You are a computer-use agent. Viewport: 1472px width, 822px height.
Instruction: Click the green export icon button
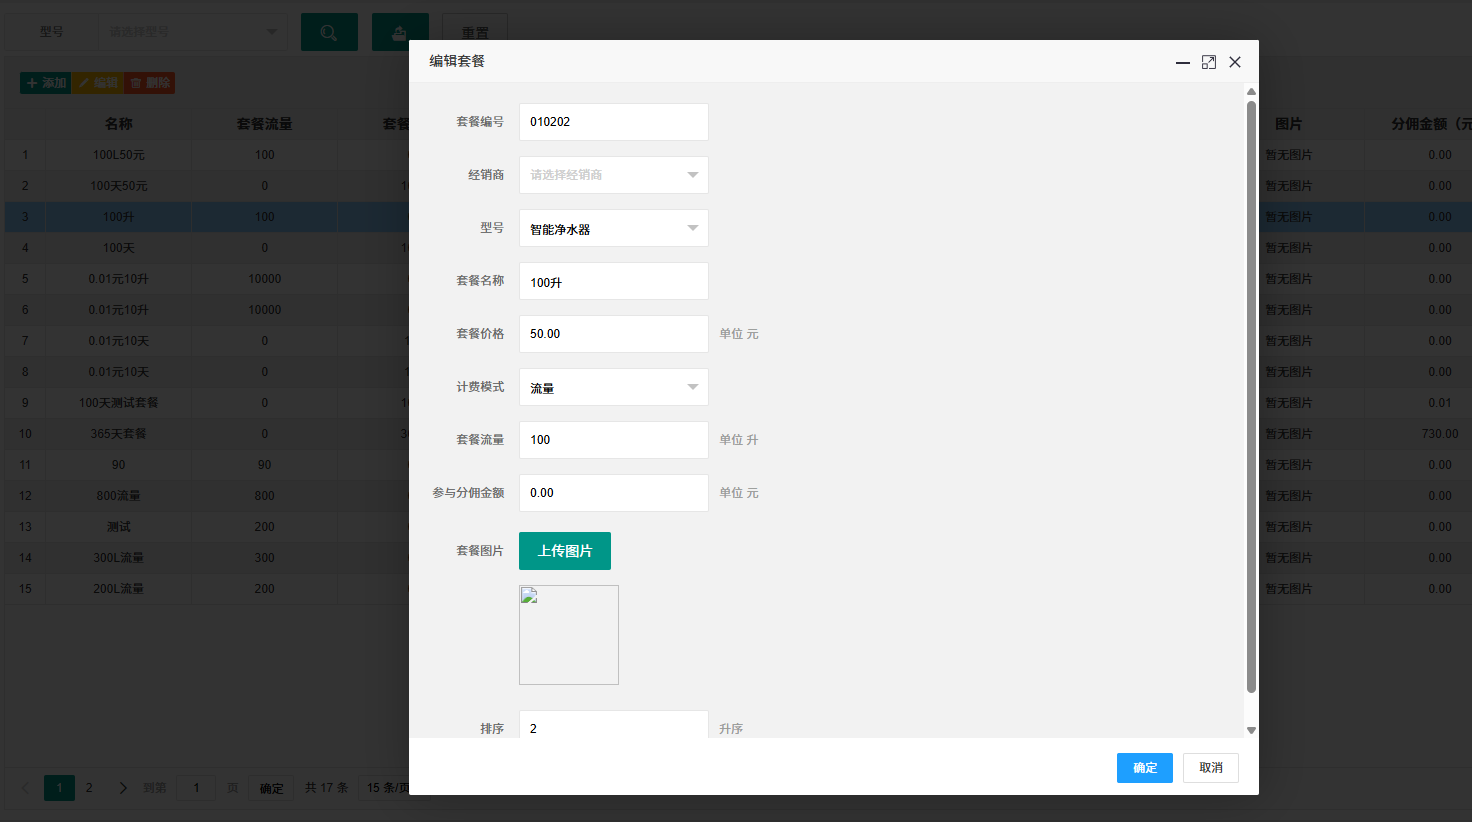(x=400, y=32)
